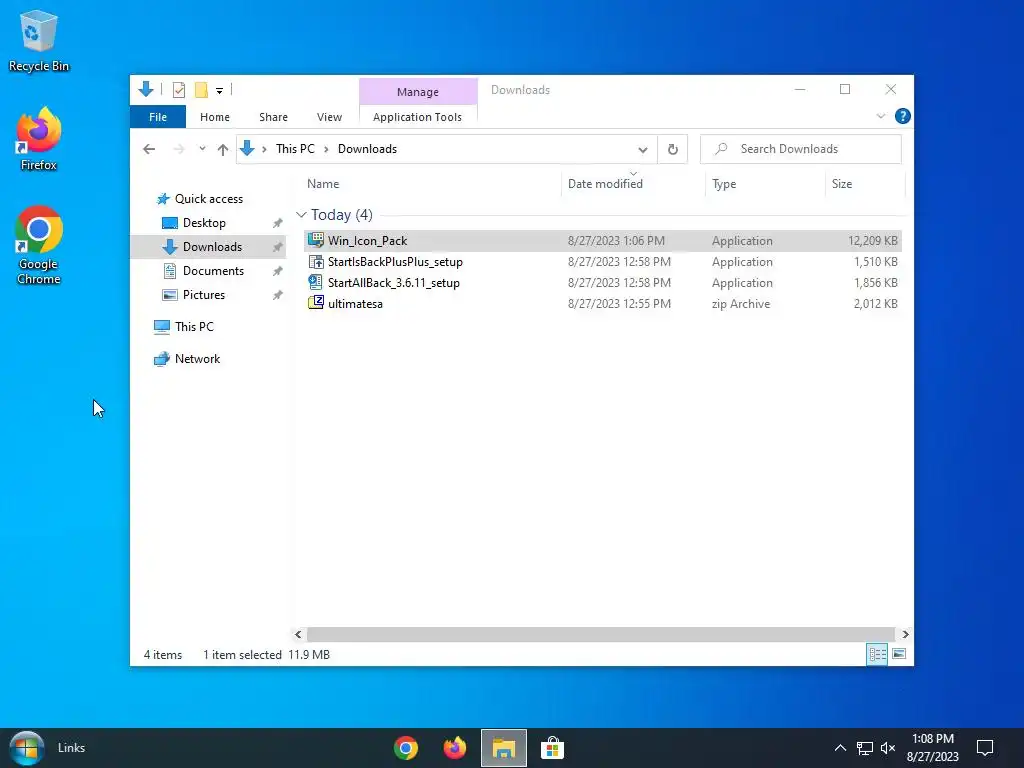The image size is (1024, 768).
Task: Select This PC in navigation pane
Action: click(x=194, y=327)
